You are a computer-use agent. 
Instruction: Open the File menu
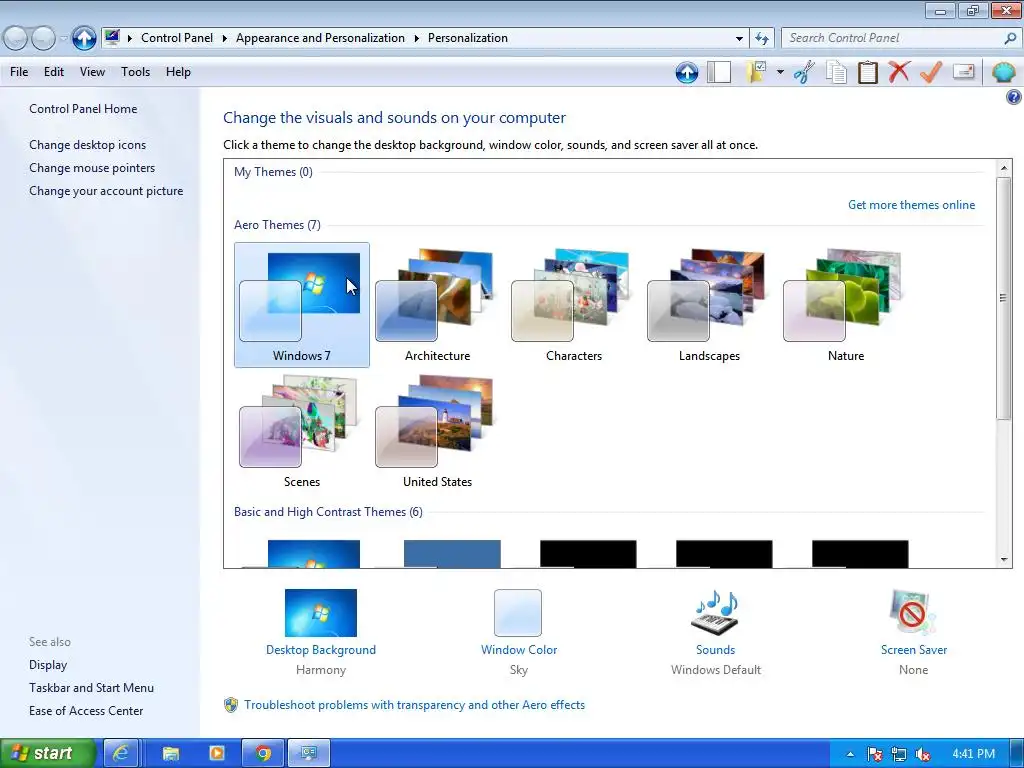19,72
